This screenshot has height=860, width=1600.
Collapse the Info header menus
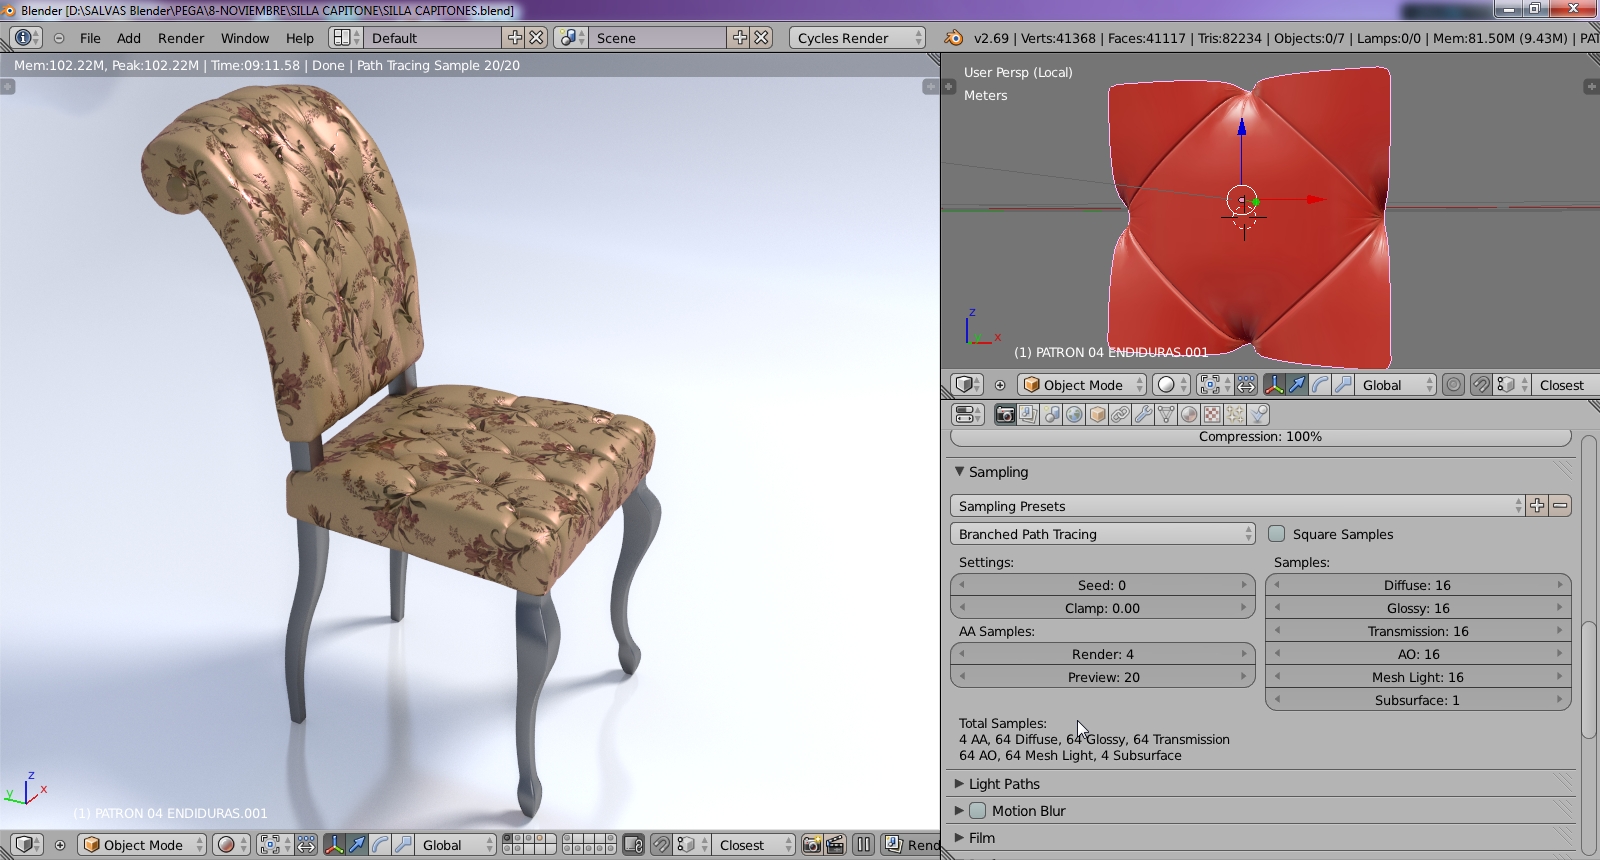(59, 38)
